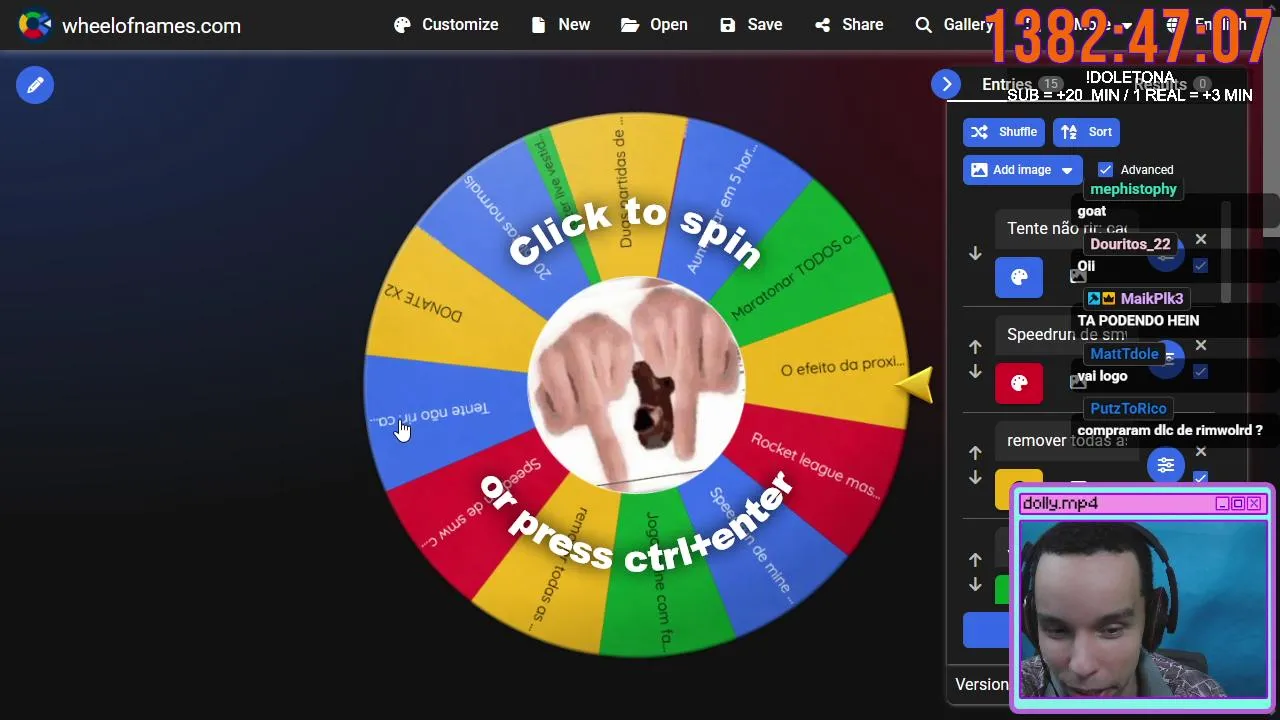1280x720 pixels.
Task: Click the dolly.mp4 window title
Action: pyautogui.click(x=1060, y=503)
